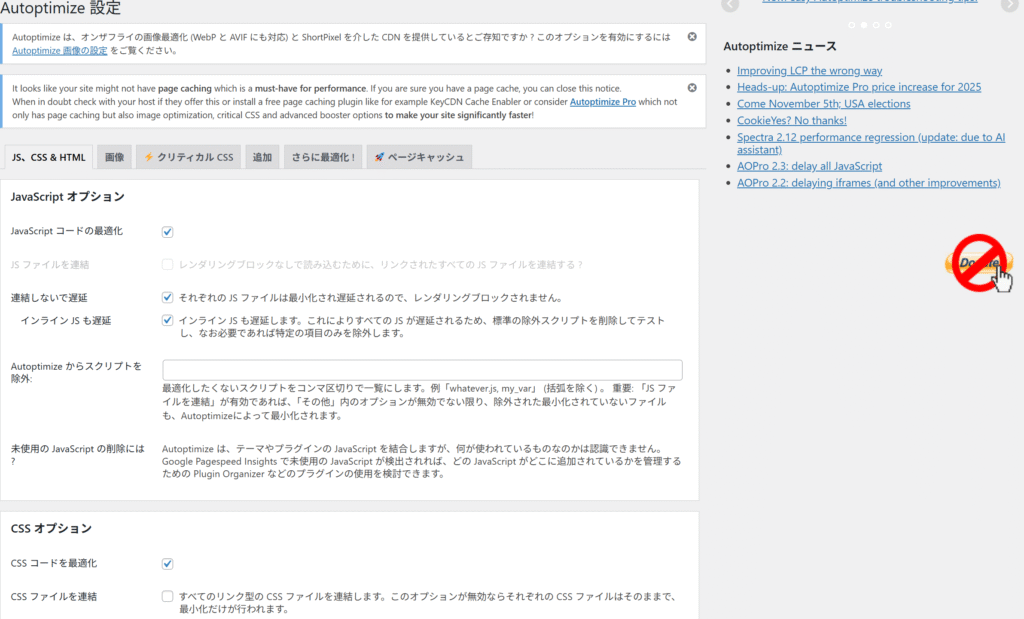
Task: Open the さらに最適化！ tab
Action: (323, 157)
